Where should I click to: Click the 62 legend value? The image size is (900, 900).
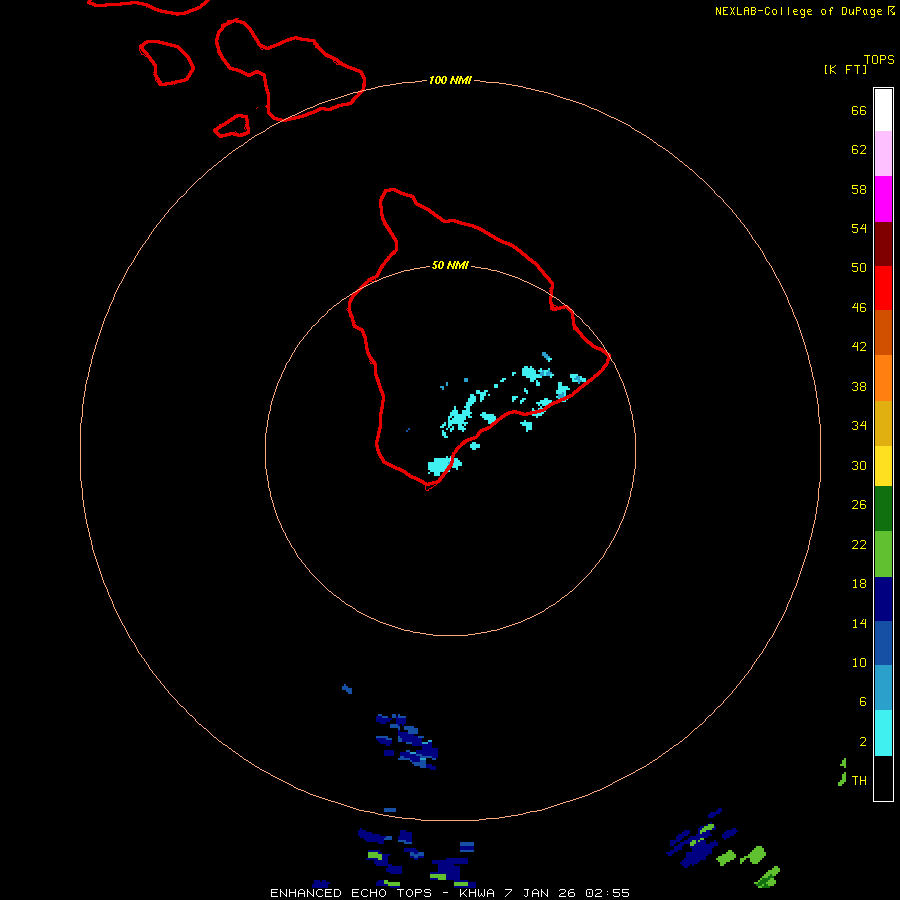pyautogui.click(x=859, y=150)
